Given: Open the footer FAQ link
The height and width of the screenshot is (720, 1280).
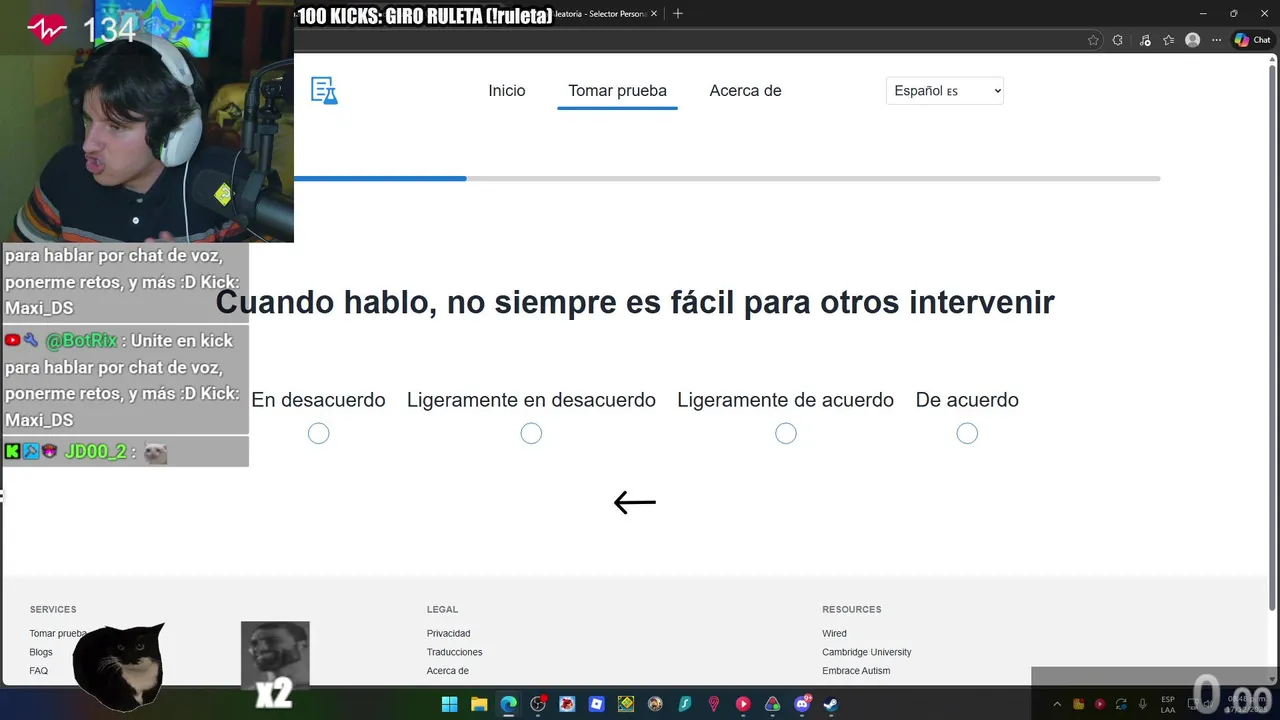Looking at the screenshot, I should point(38,671).
